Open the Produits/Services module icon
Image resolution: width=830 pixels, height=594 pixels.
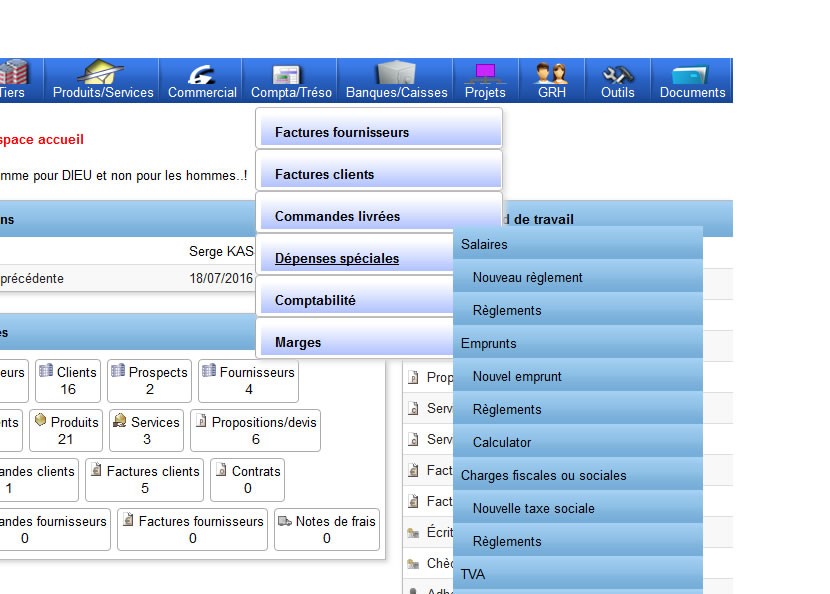(101, 71)
